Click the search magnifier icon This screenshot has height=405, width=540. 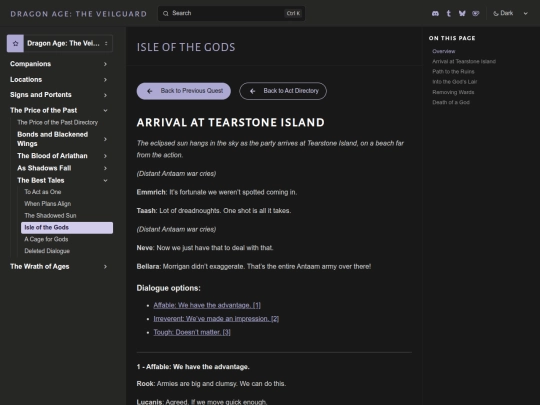click(166, 13)
